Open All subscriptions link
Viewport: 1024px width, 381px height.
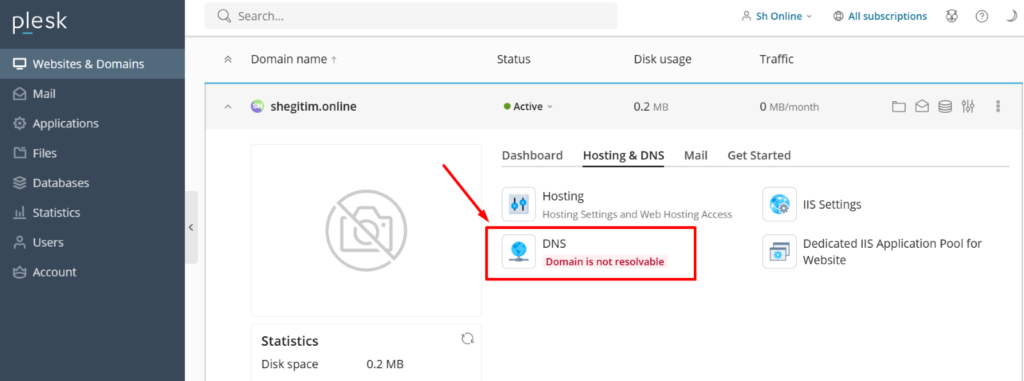[x=880, y=16]
